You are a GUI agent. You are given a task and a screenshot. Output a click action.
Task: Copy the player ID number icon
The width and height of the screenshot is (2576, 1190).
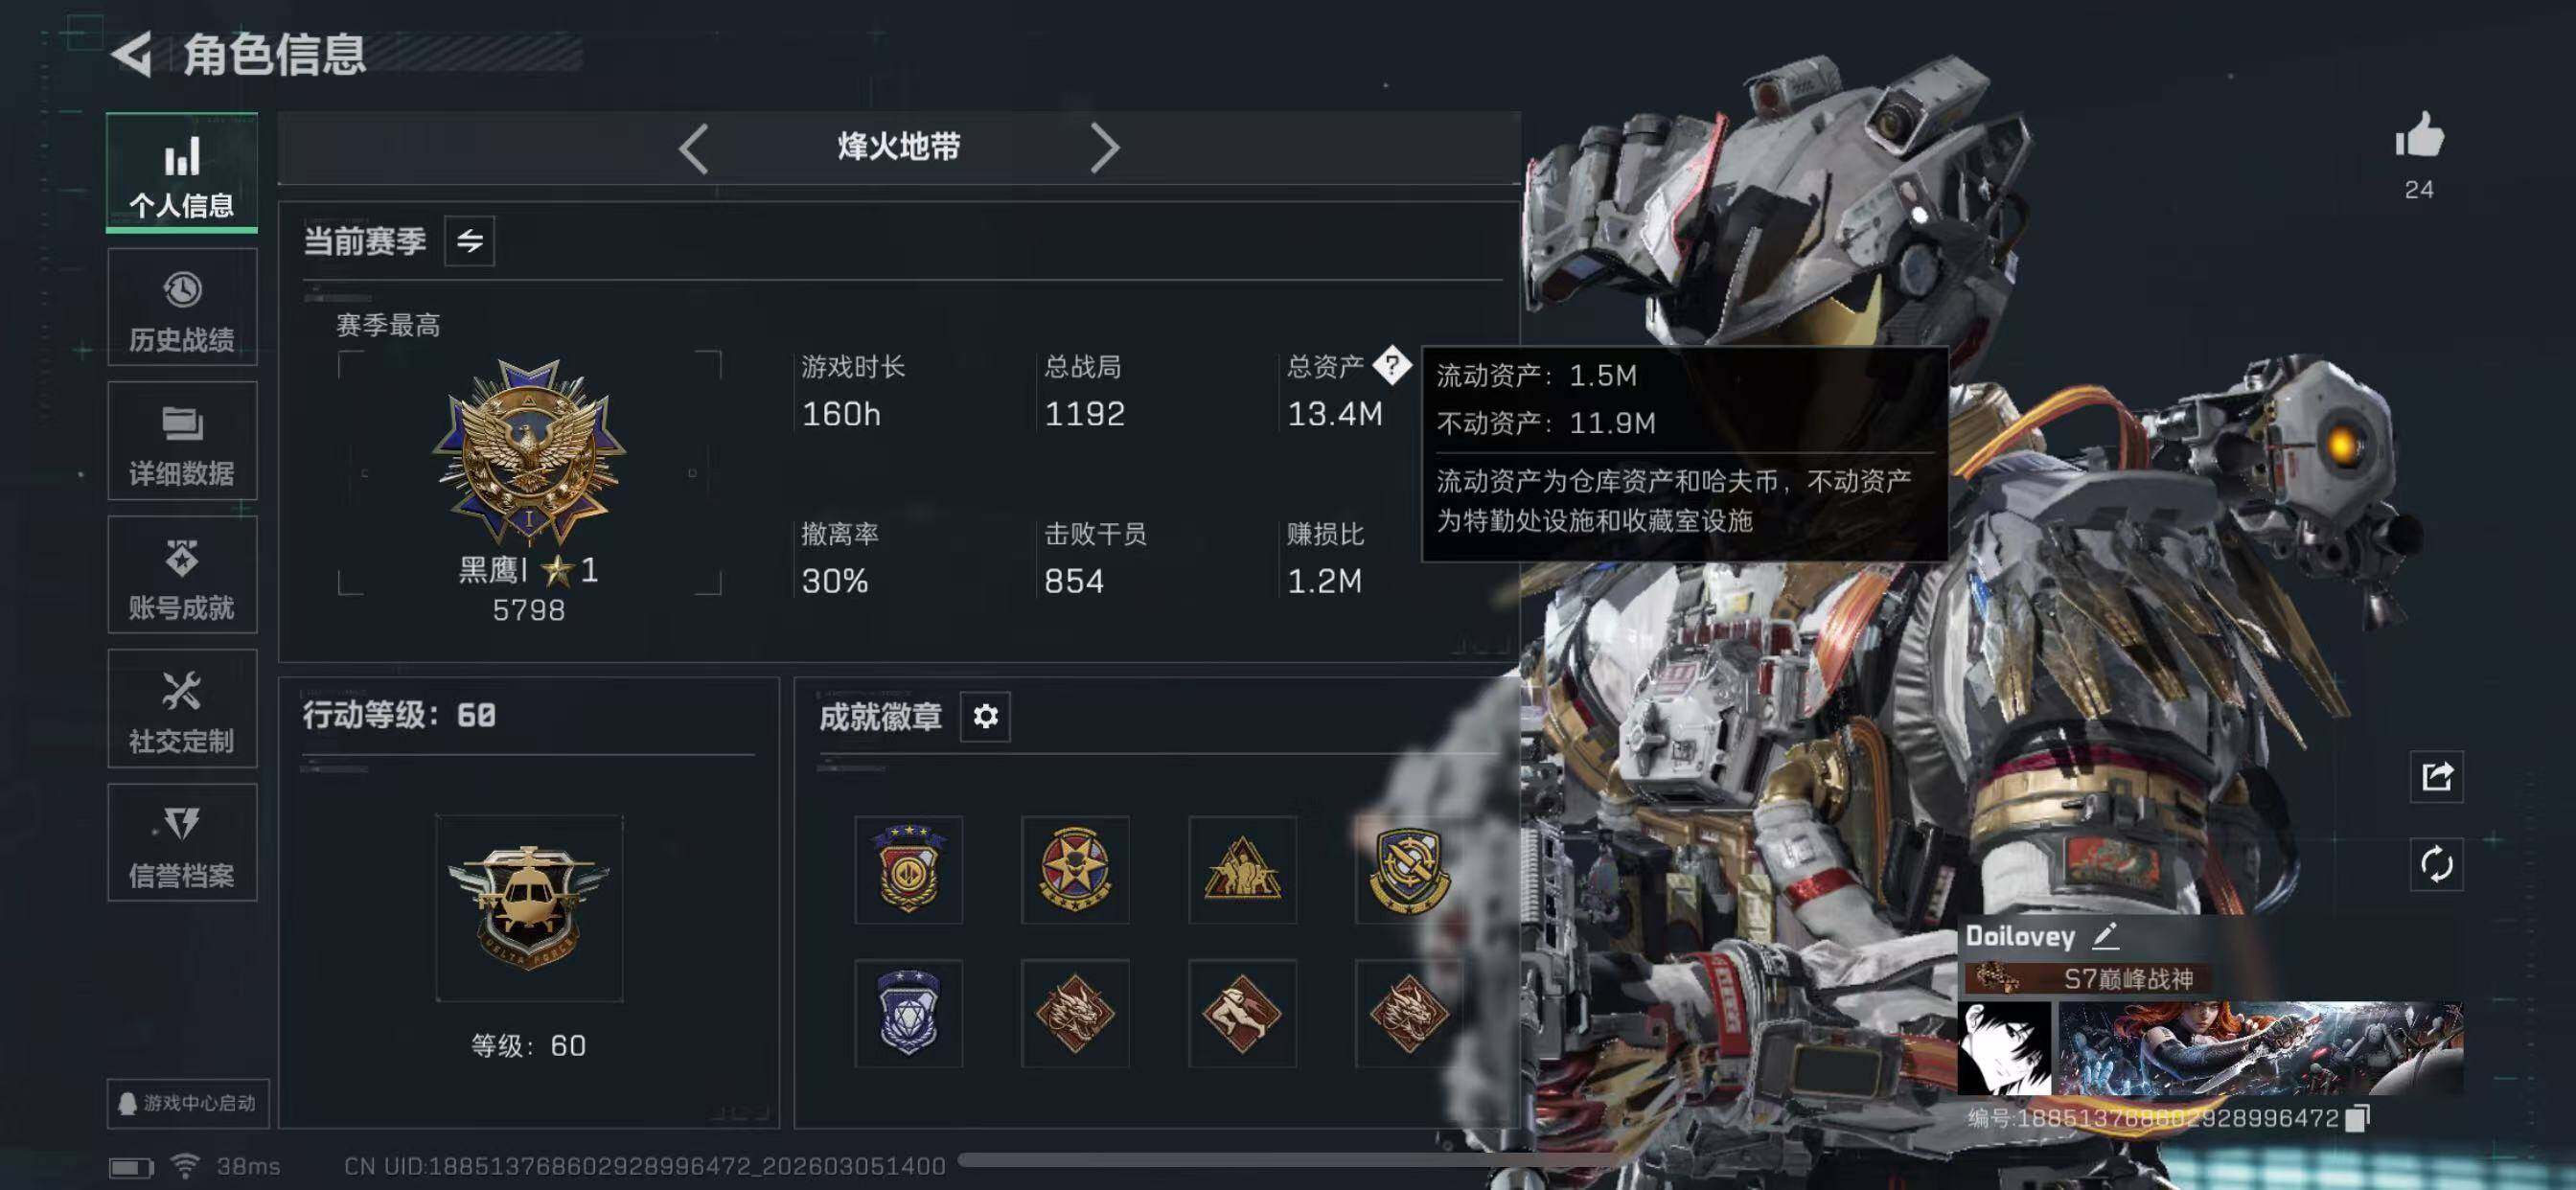pos(2357,1118)
